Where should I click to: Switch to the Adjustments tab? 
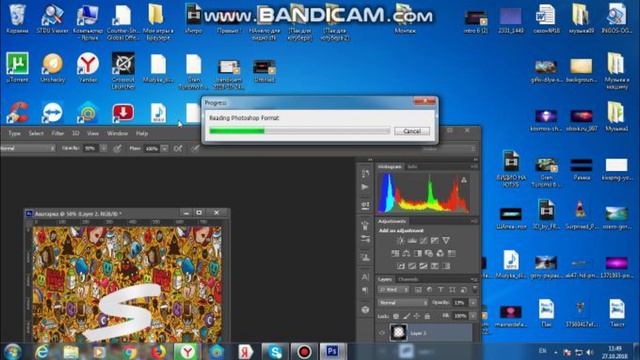coord(392,221)
